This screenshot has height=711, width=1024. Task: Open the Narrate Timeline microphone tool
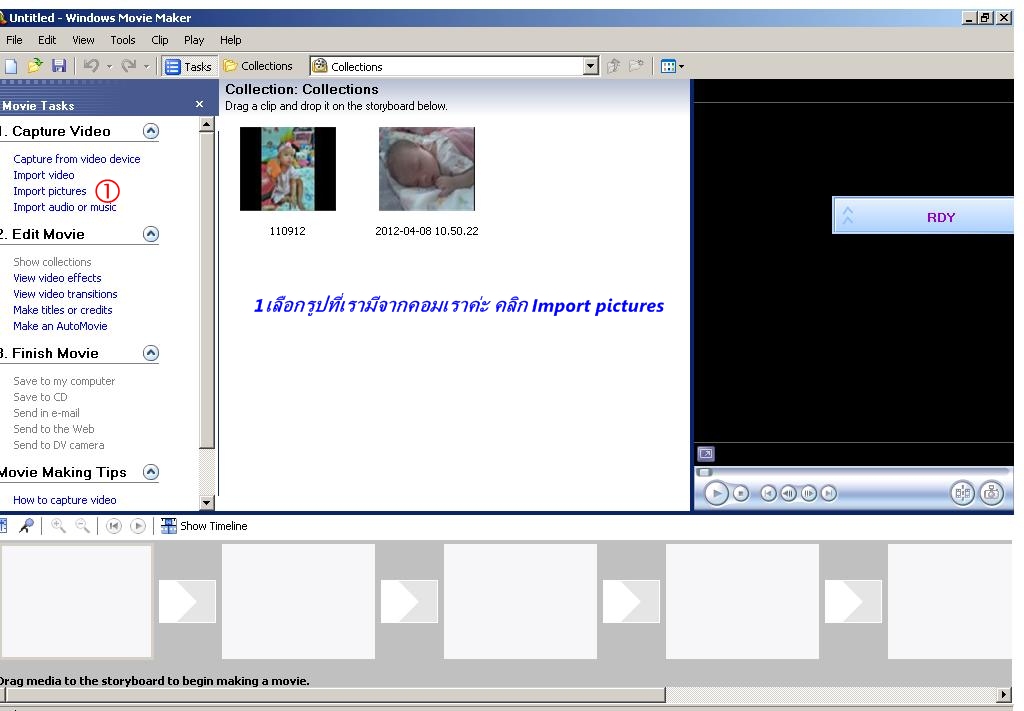26,526
